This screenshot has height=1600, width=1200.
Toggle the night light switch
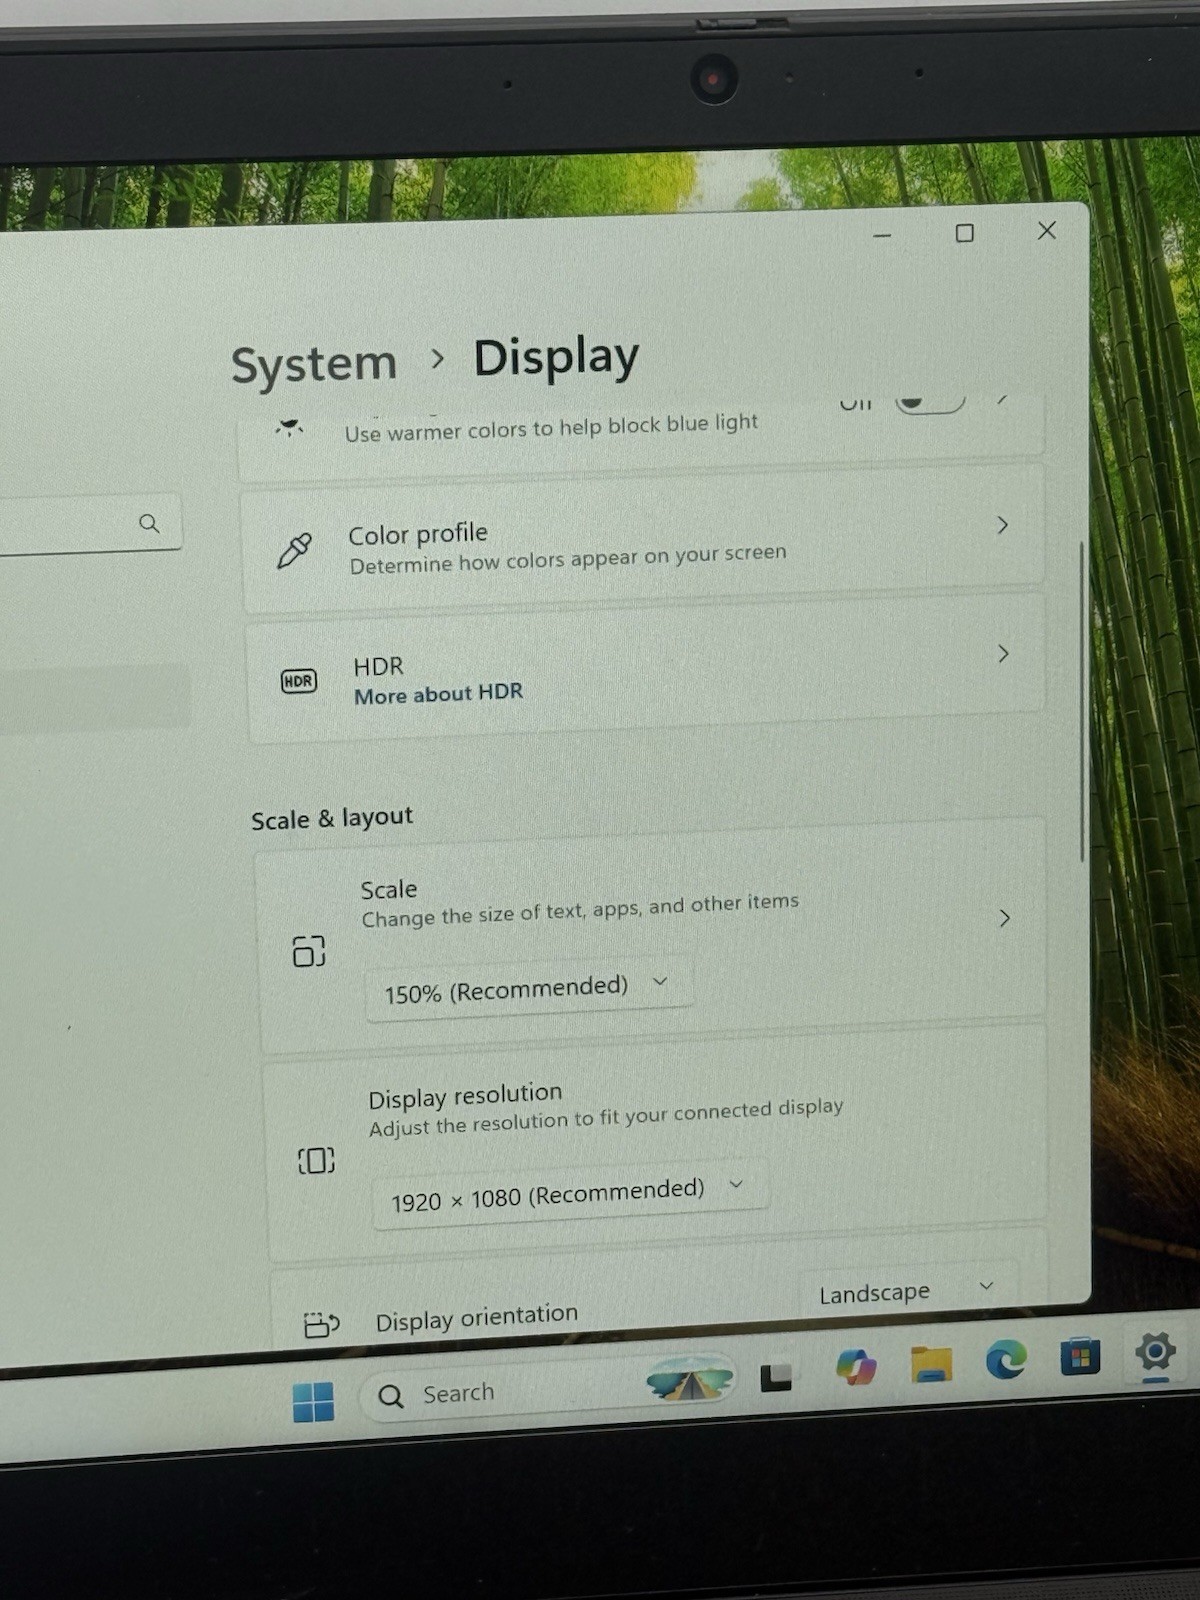pyautogui.click(x=930, y=402)
